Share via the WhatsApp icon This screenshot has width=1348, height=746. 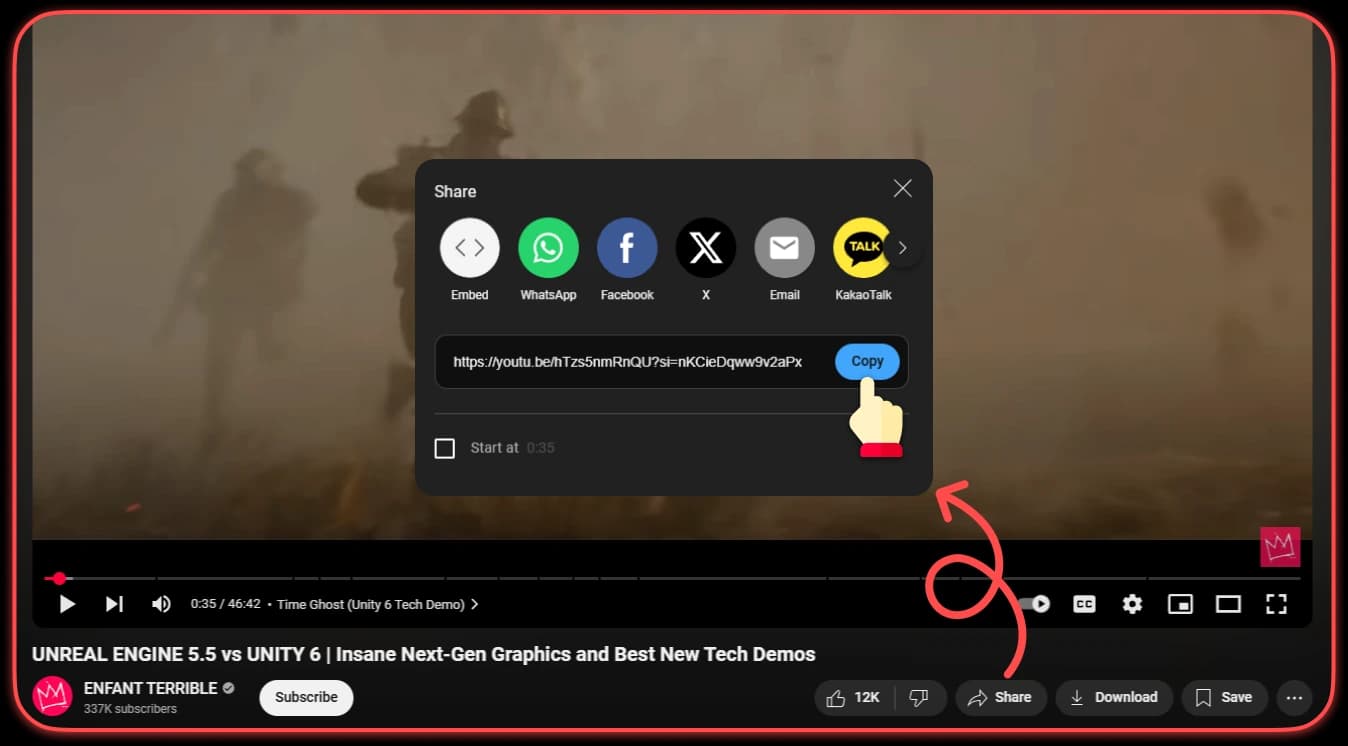[x=548, y=248]
